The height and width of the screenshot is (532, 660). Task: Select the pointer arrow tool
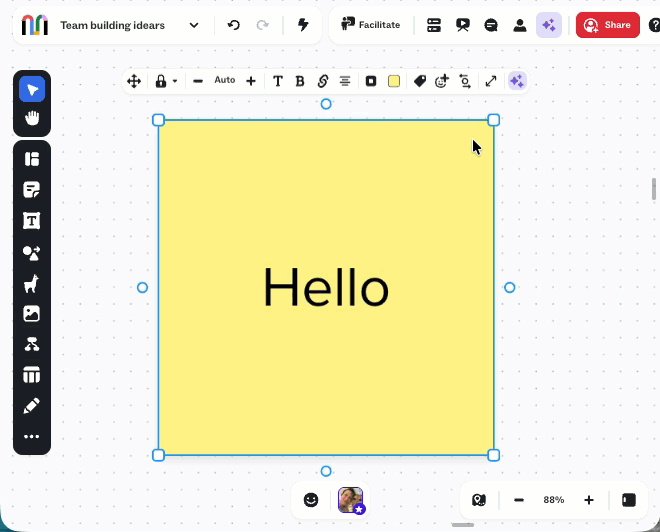[x=32, y=89]
